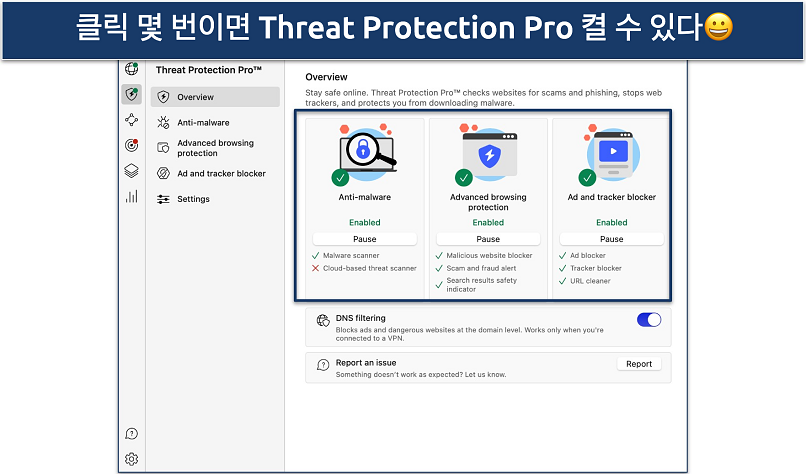Click the Anti-malware magnifier illustration

click(x=367, y=152)
